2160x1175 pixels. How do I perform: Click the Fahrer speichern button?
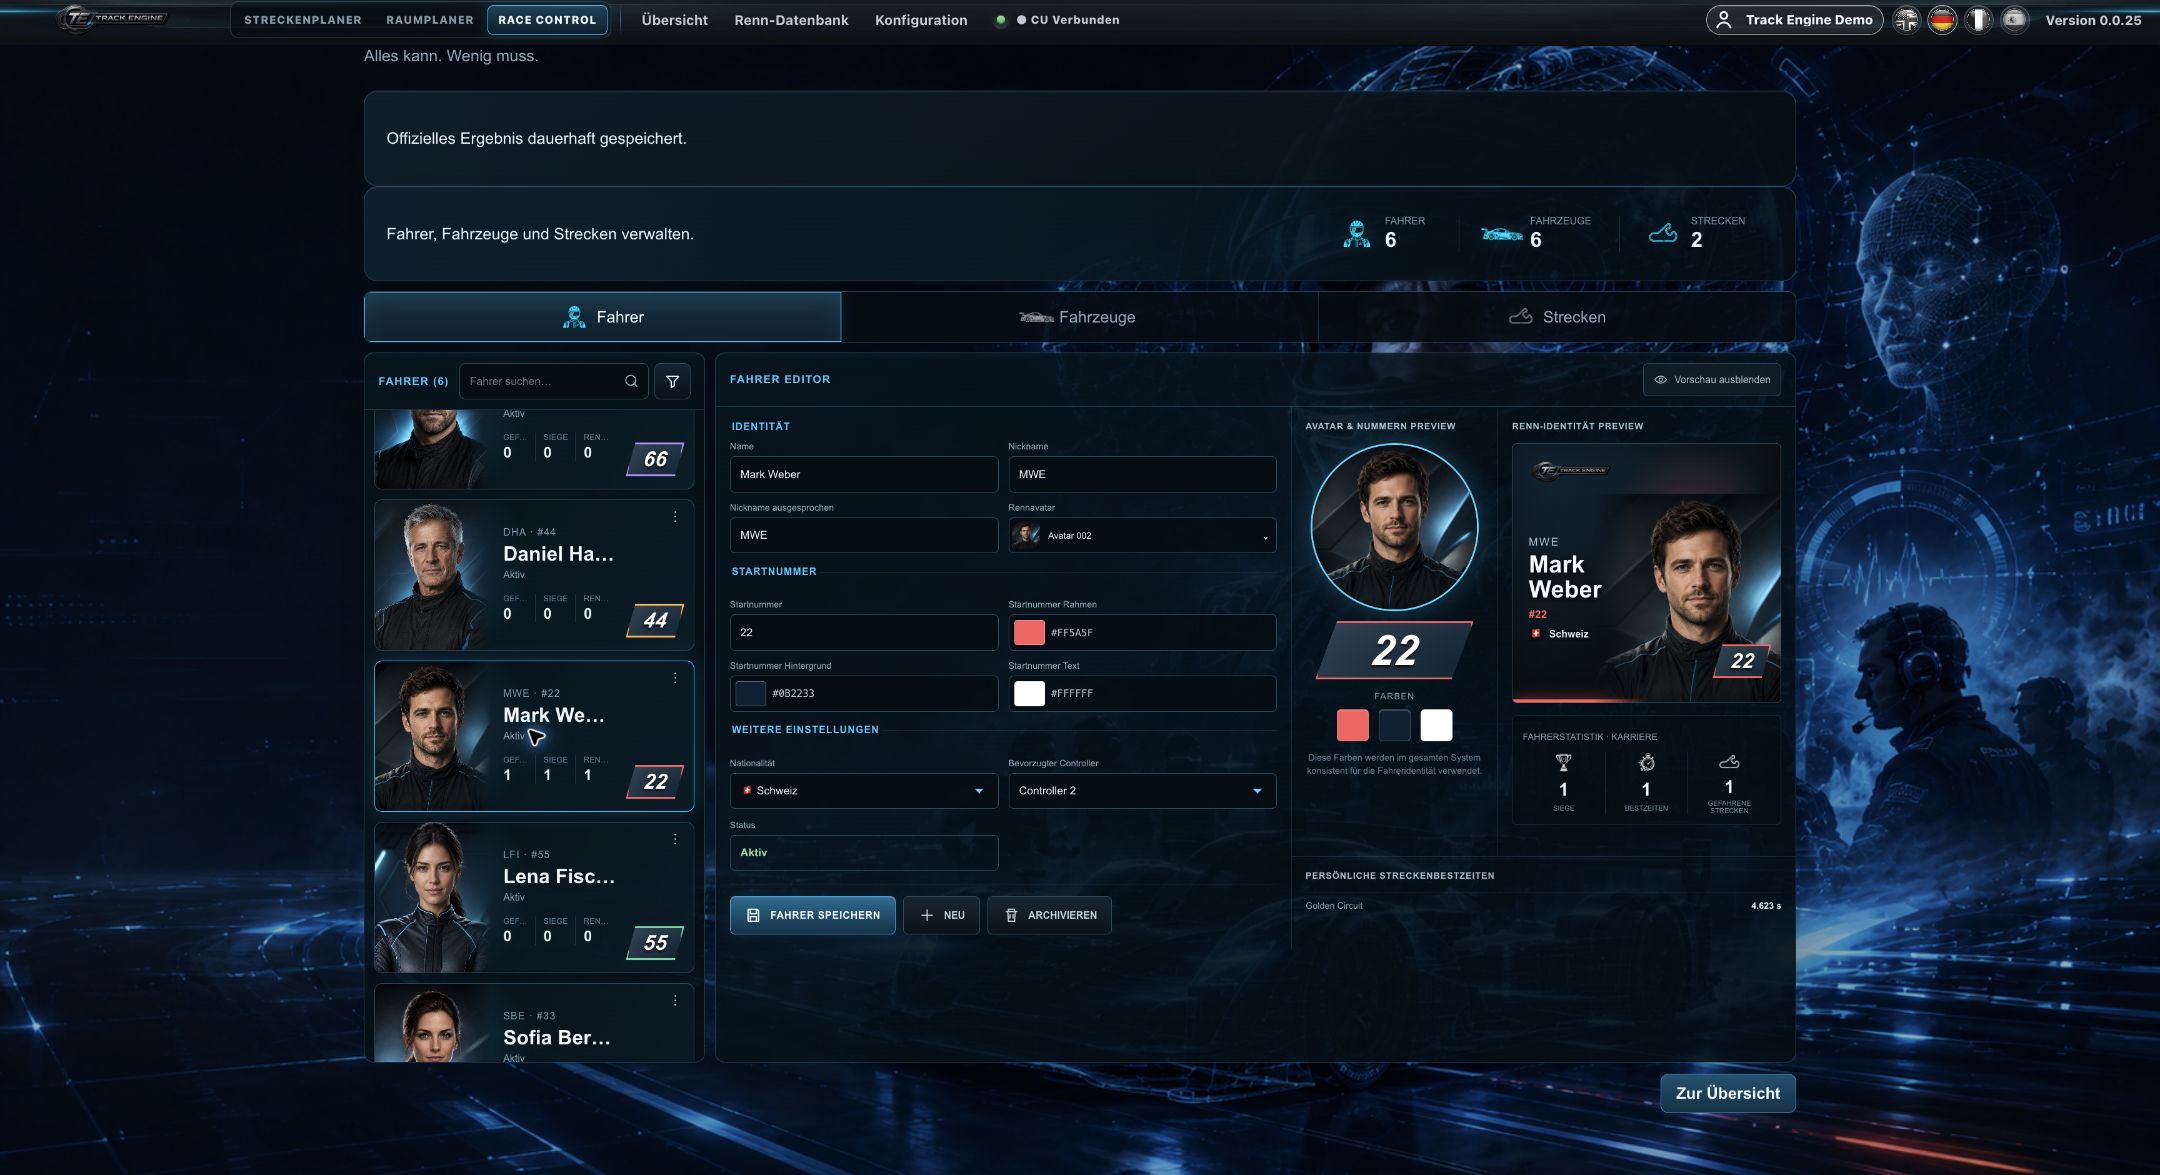(x=812, y=915)
